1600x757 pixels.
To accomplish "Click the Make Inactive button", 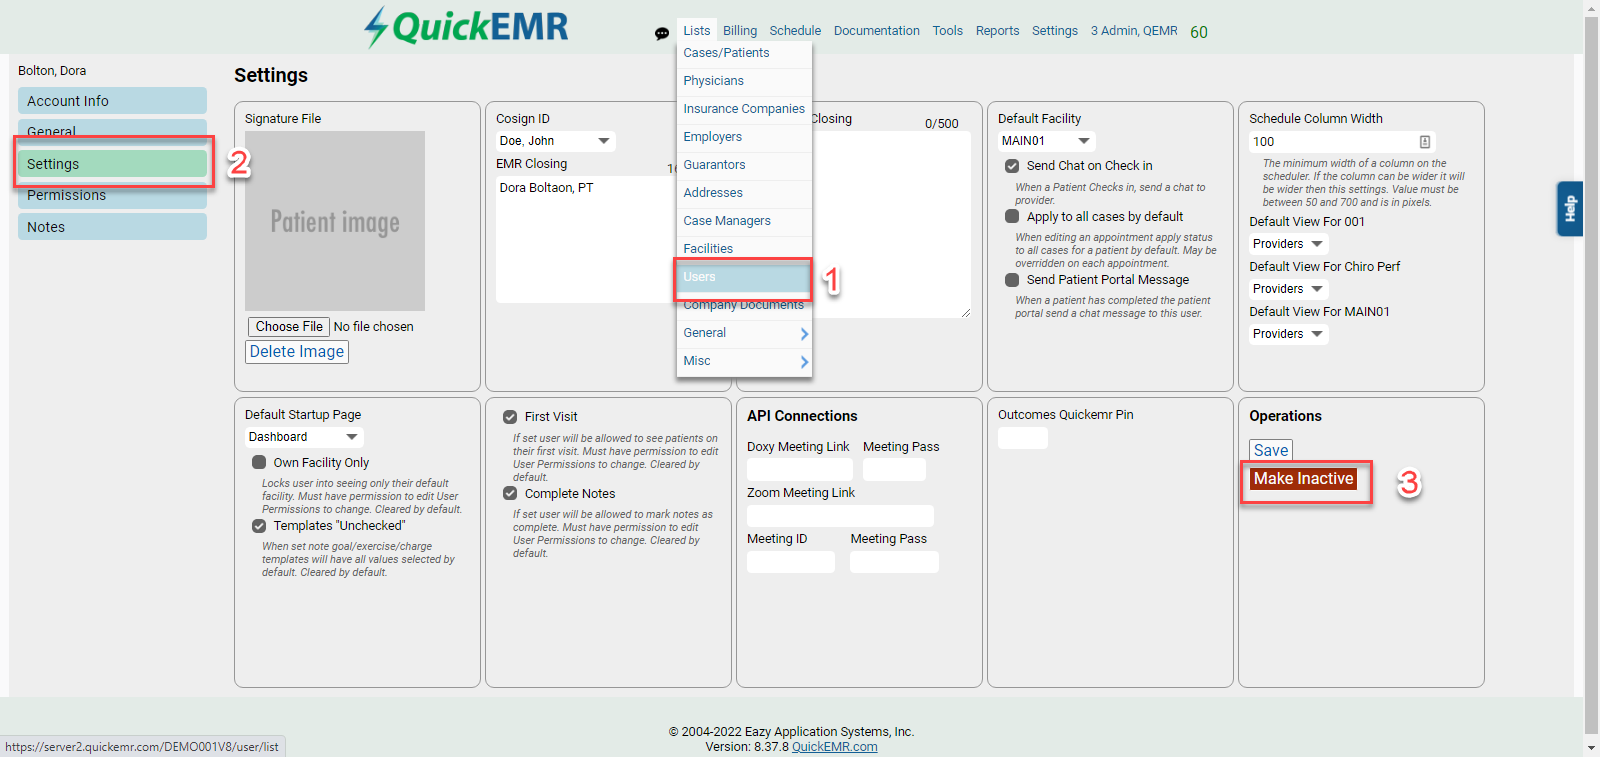I will tap(1304, 479).
